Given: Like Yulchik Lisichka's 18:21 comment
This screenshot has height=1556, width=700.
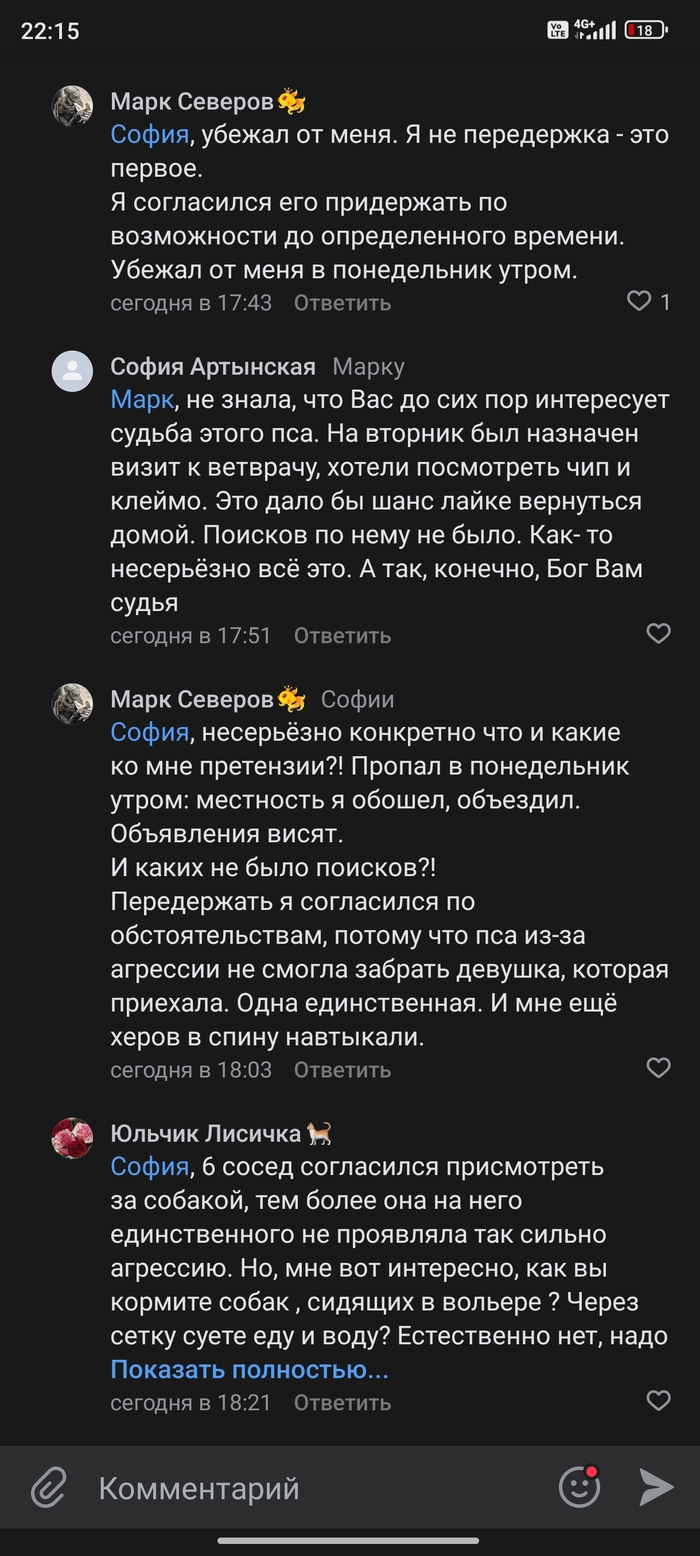Looking at the screenshot, I should 658,1401.
